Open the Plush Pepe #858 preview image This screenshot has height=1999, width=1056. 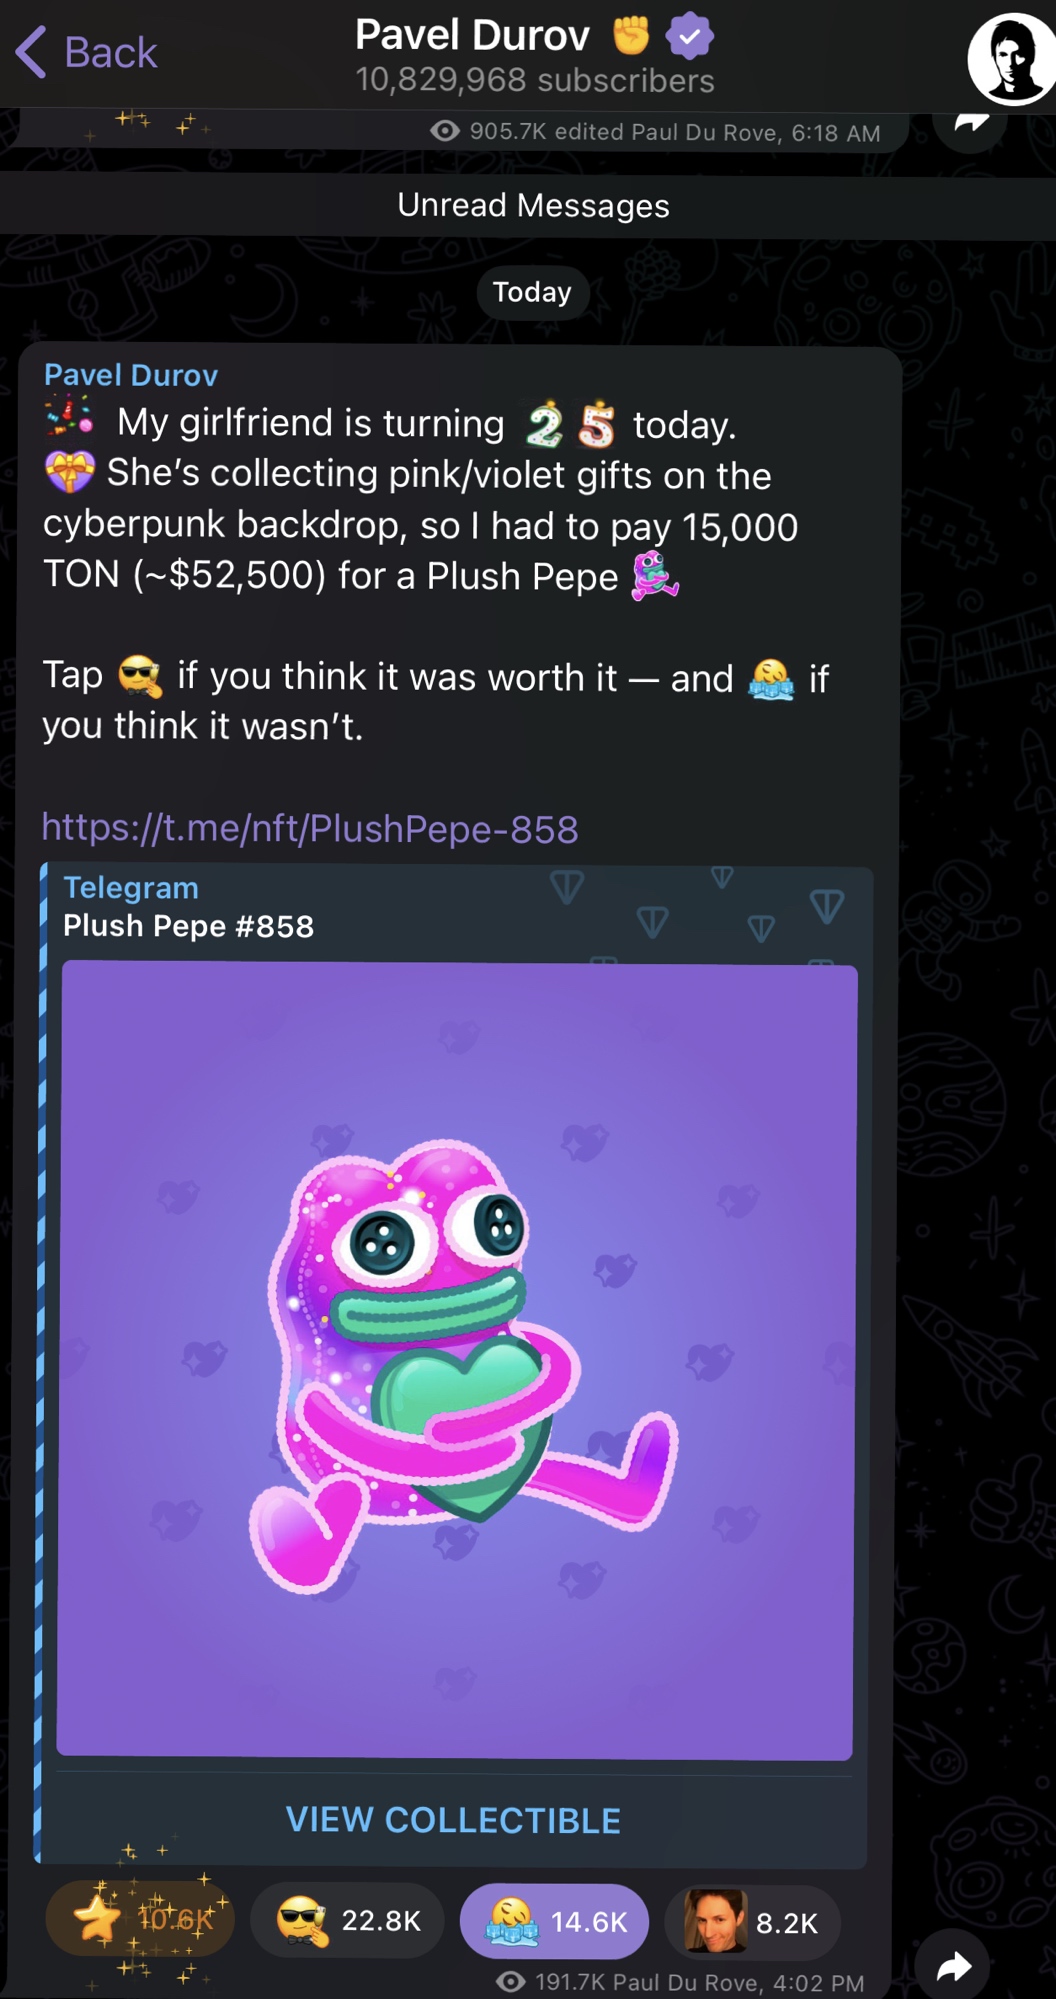click(457, 1360)
